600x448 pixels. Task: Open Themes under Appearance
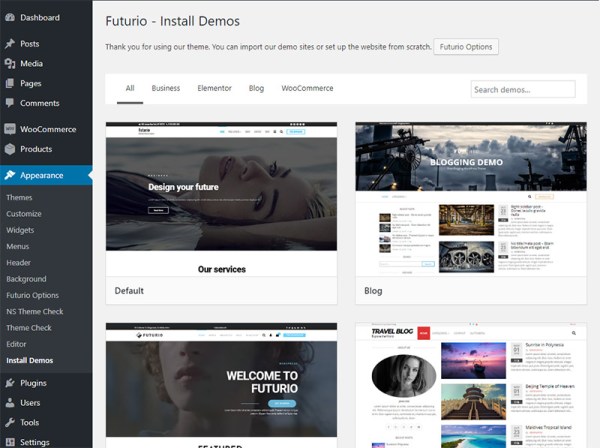click(19, 197)
